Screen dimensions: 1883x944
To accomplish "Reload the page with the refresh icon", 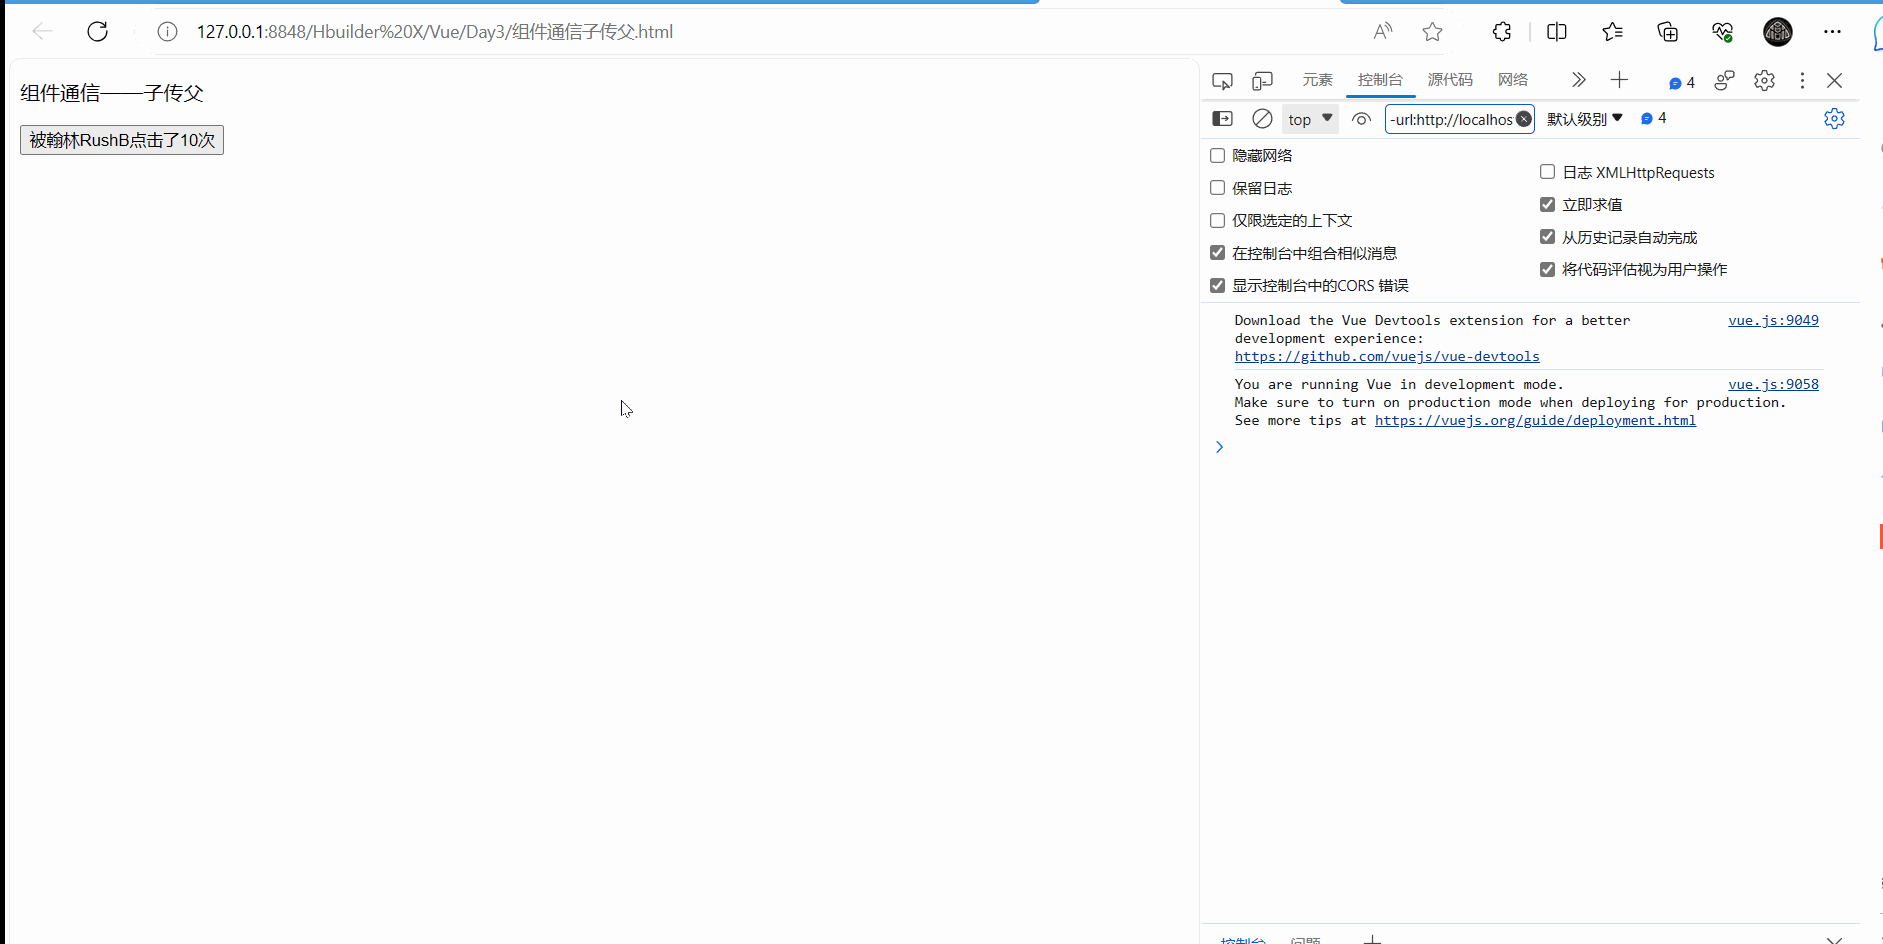I will tap(97, 32).
